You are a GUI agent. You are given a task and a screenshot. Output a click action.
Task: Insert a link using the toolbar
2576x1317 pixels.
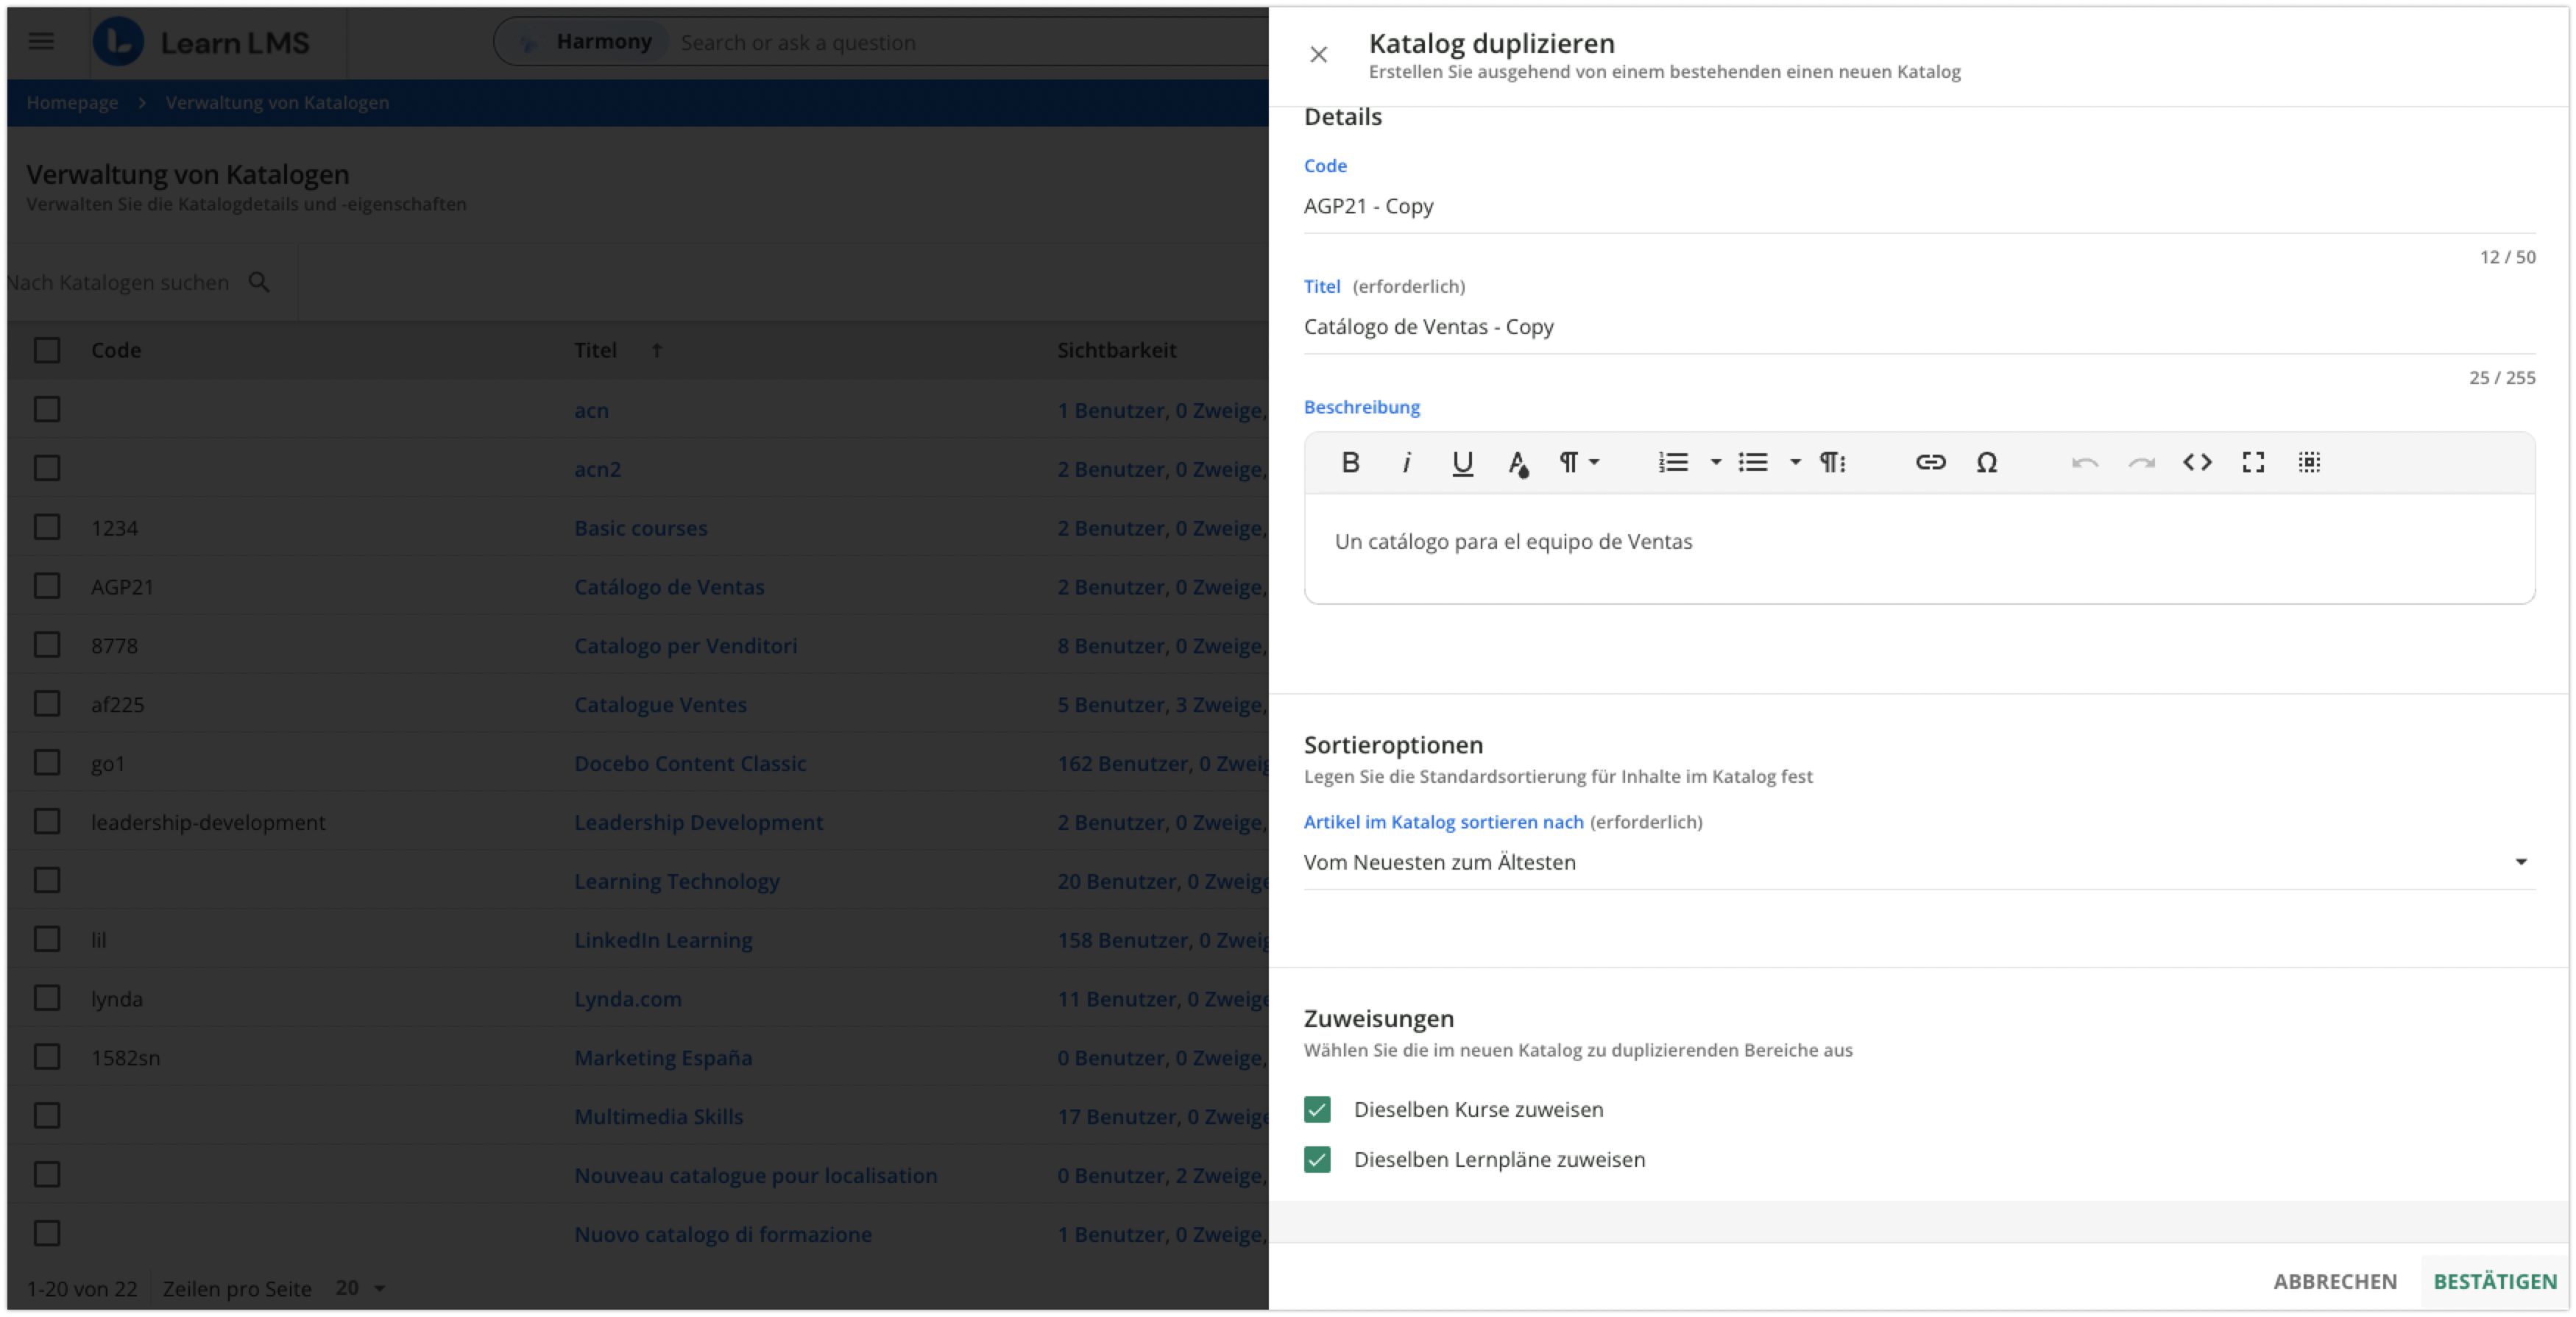[x=1930, y=462]
